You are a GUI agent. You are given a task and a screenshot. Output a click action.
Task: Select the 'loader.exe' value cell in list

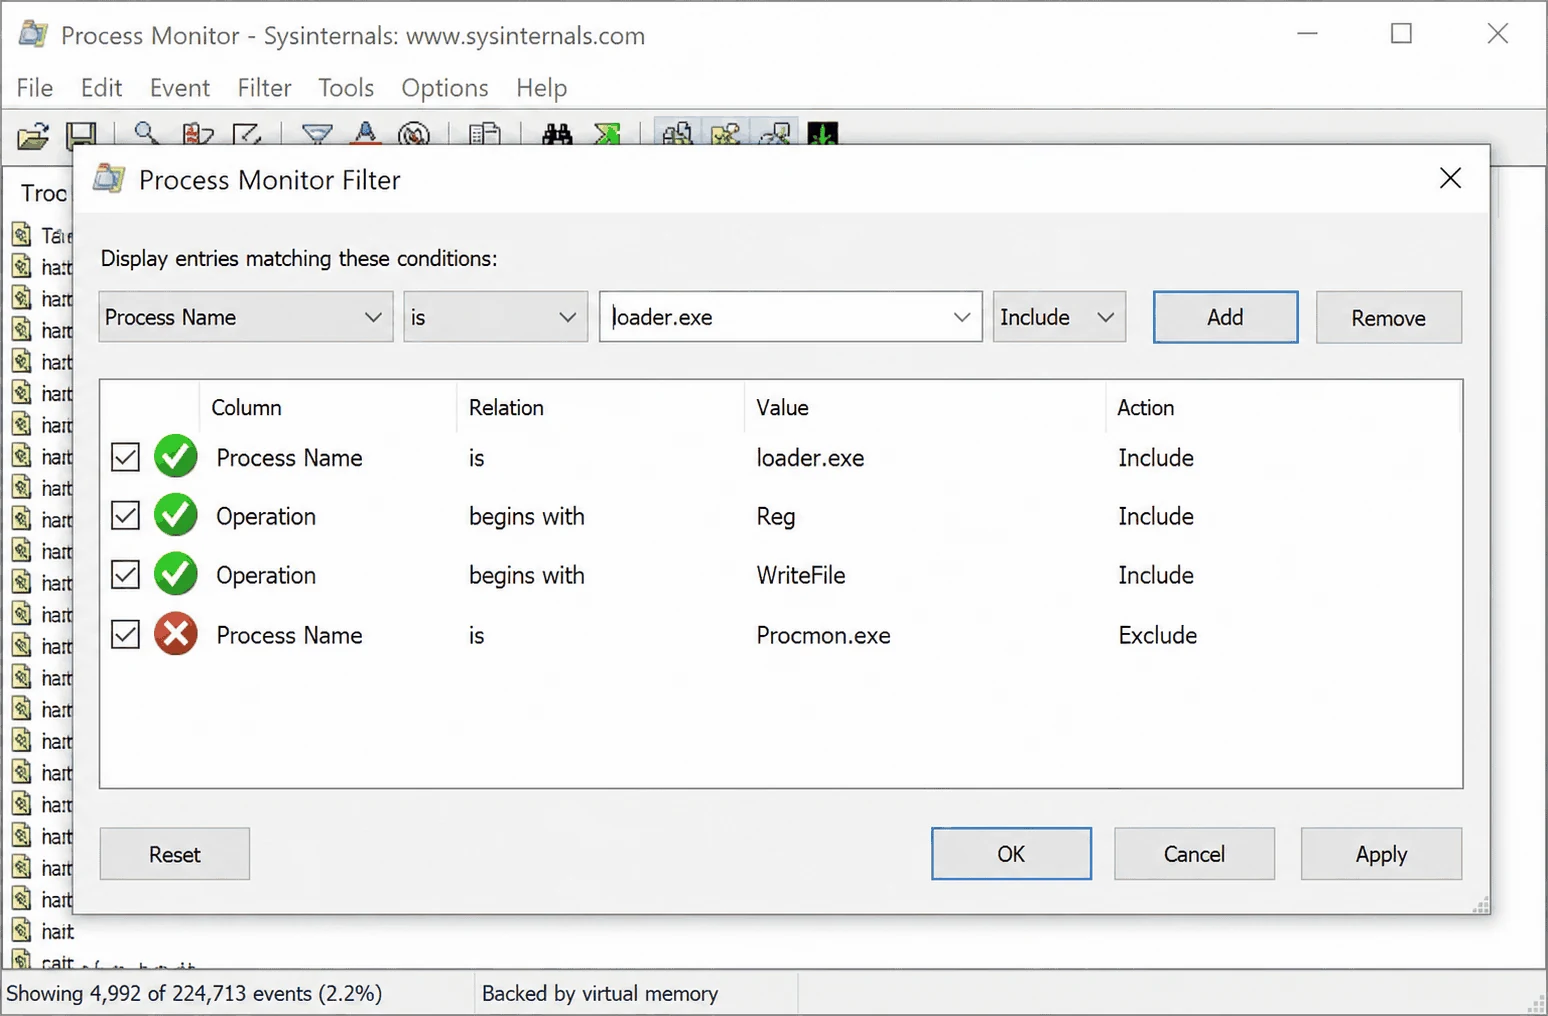coord(810,458)
